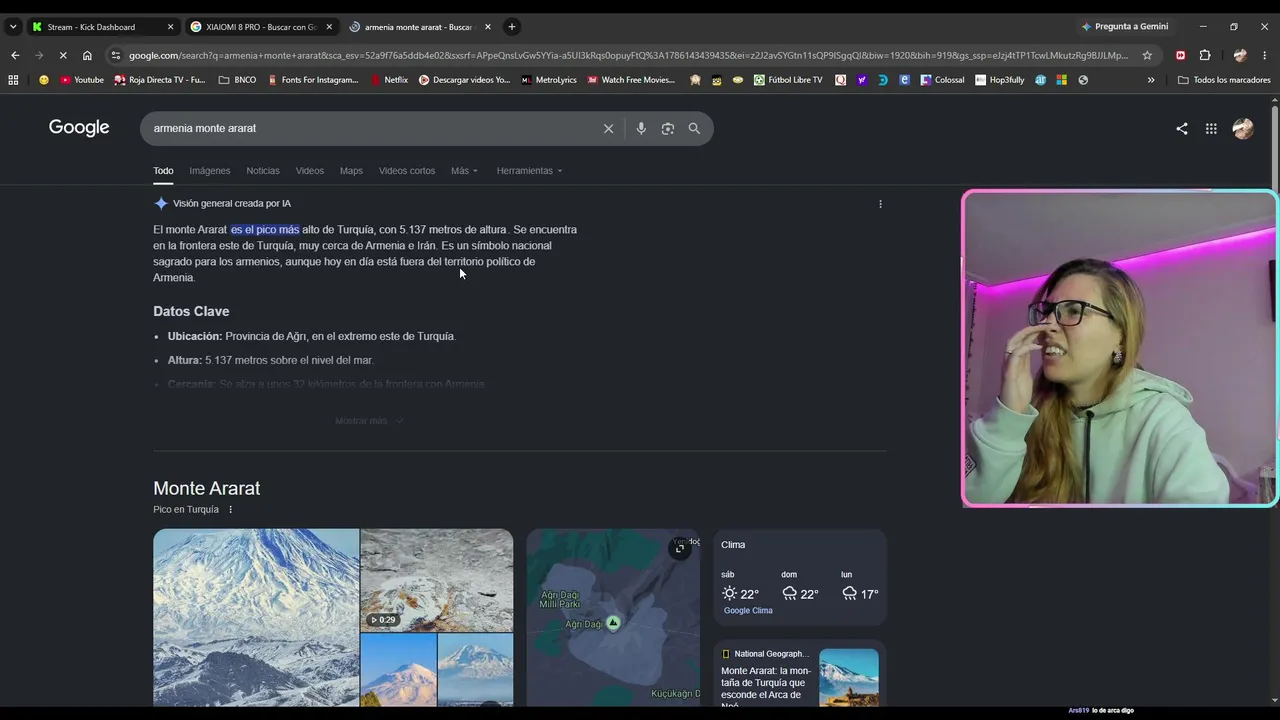Screen dimensions: 1280x720
Task: Click the address bar URL
Action: pos(628,56)
